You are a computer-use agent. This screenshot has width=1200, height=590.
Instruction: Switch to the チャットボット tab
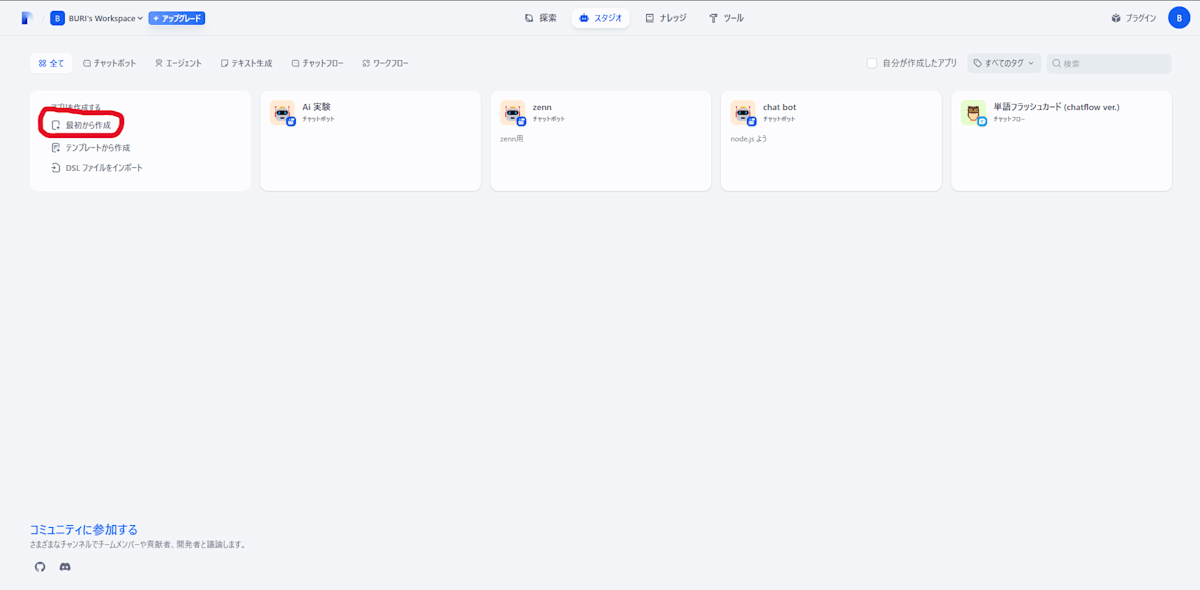[108, 62]
